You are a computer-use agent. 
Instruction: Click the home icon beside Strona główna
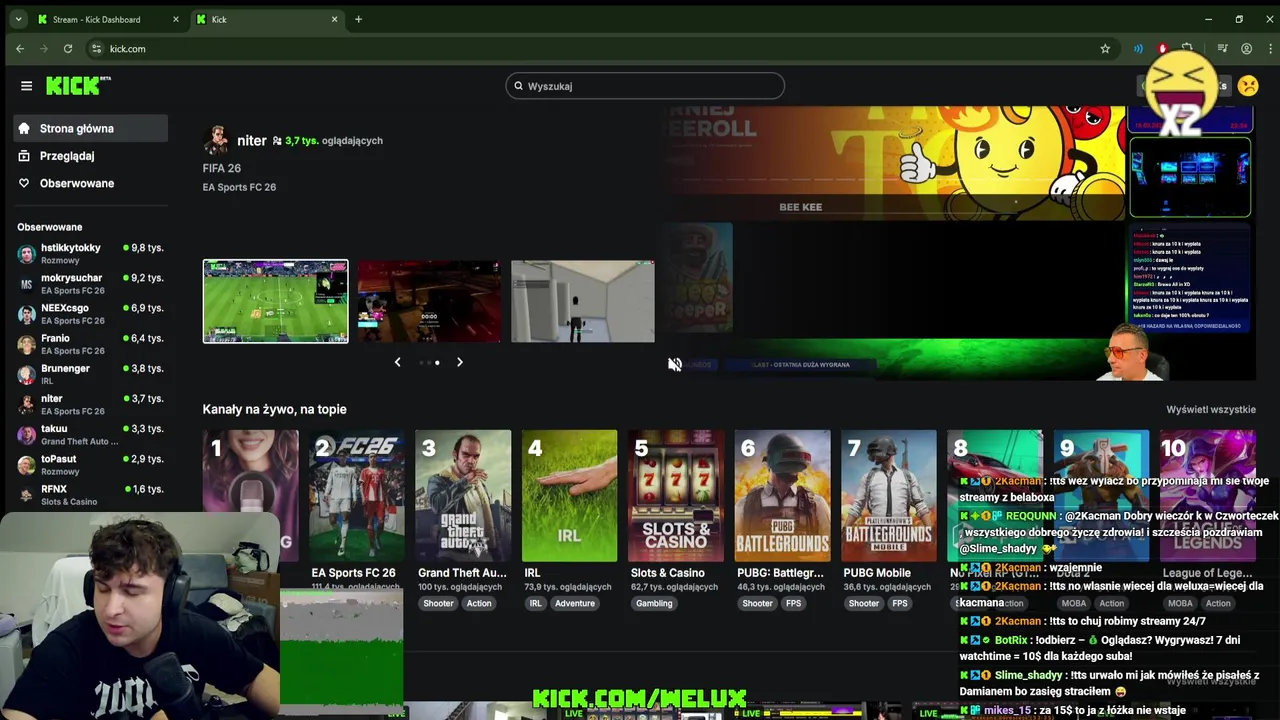tap(24, 128)
